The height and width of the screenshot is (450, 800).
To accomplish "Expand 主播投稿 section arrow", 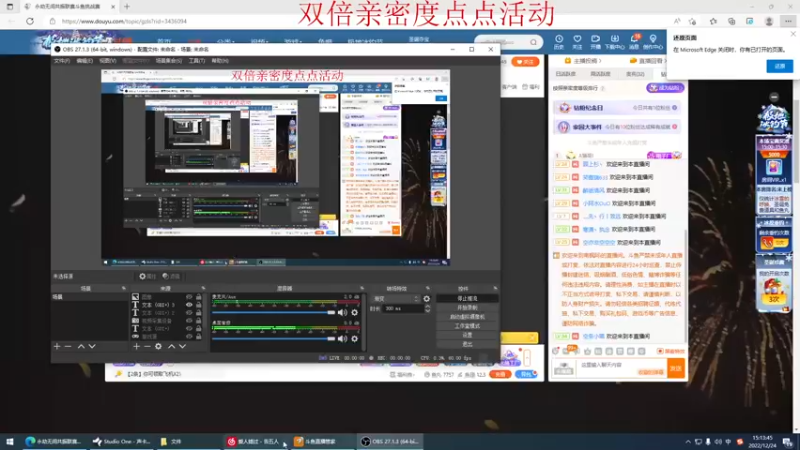I will click(600, 61).
